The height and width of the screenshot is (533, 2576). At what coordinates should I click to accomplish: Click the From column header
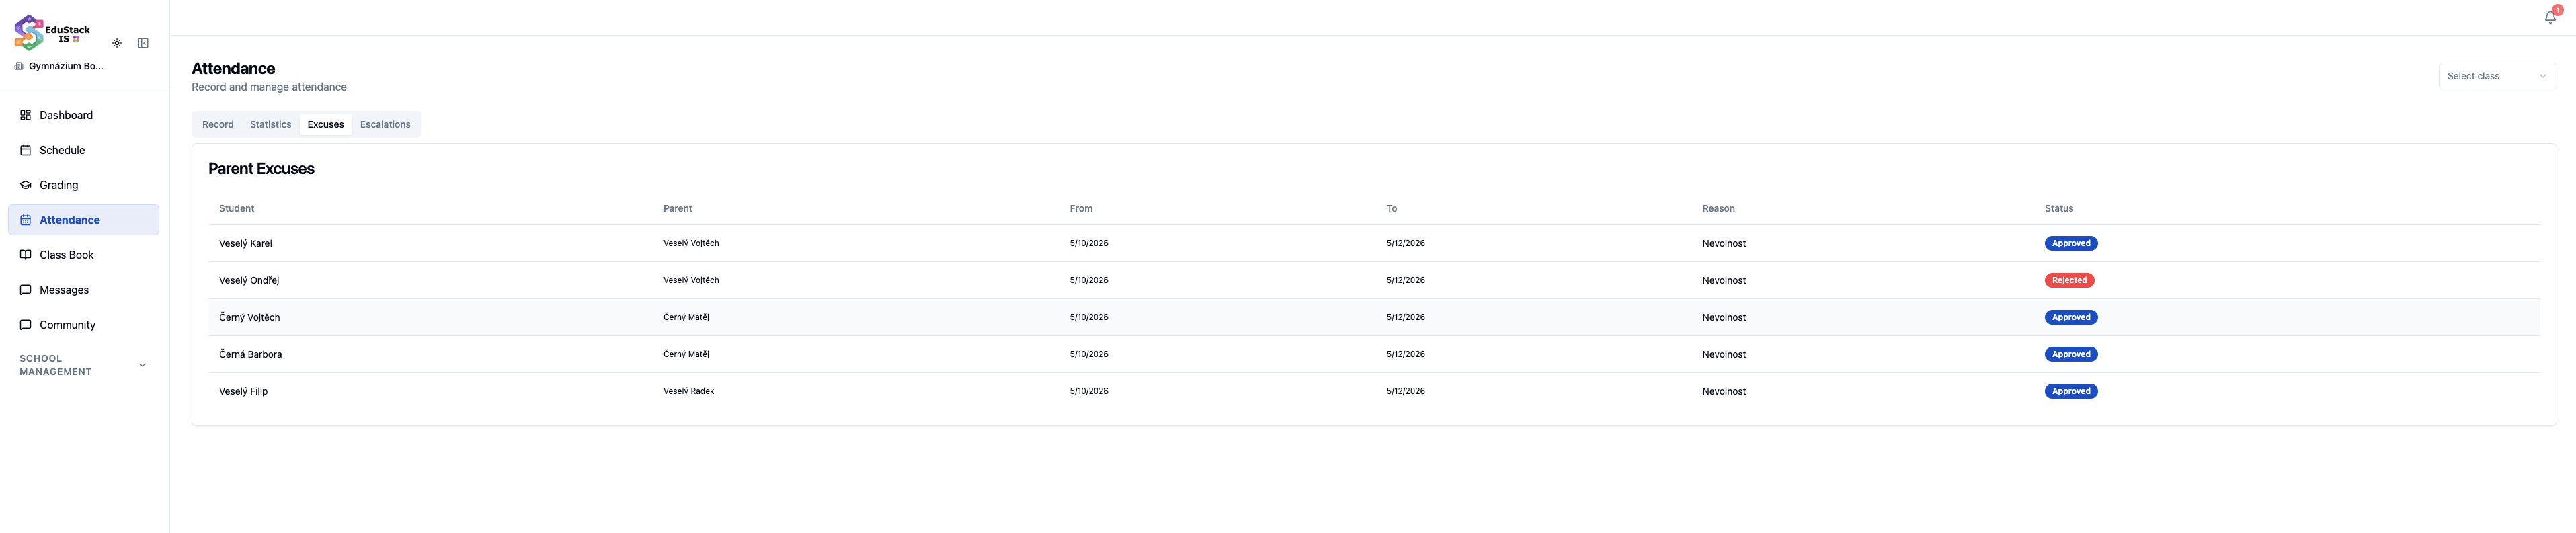tap(1081, 209)
